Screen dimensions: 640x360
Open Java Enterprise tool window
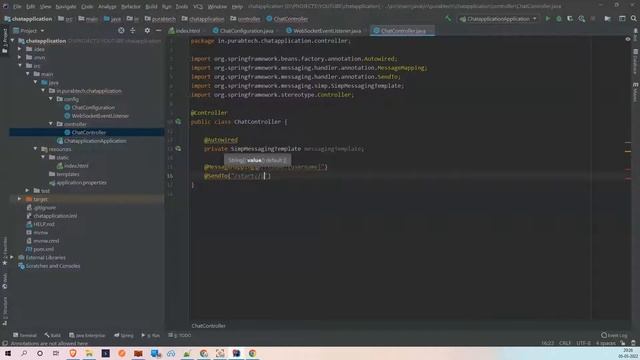point(87,335)
